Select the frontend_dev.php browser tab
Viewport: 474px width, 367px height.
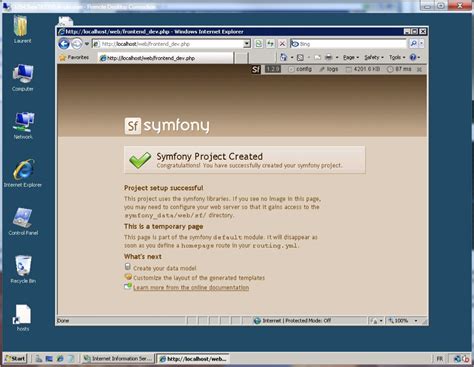click(x=166, y=58)
